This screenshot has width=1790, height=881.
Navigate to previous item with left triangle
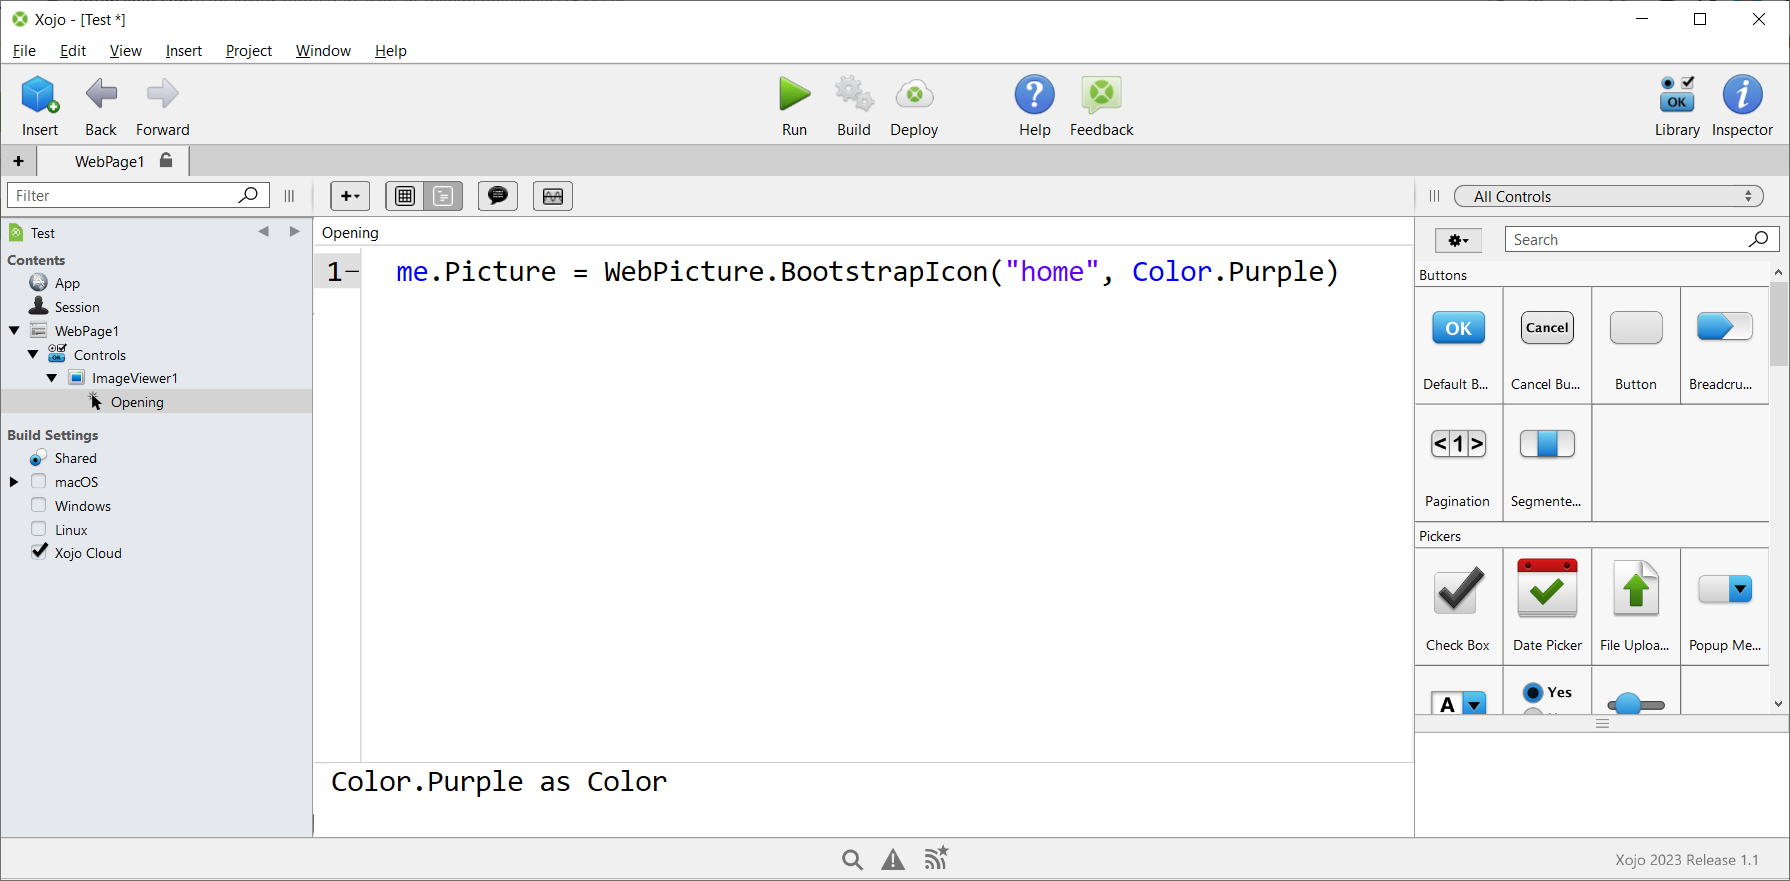(264, 232)
